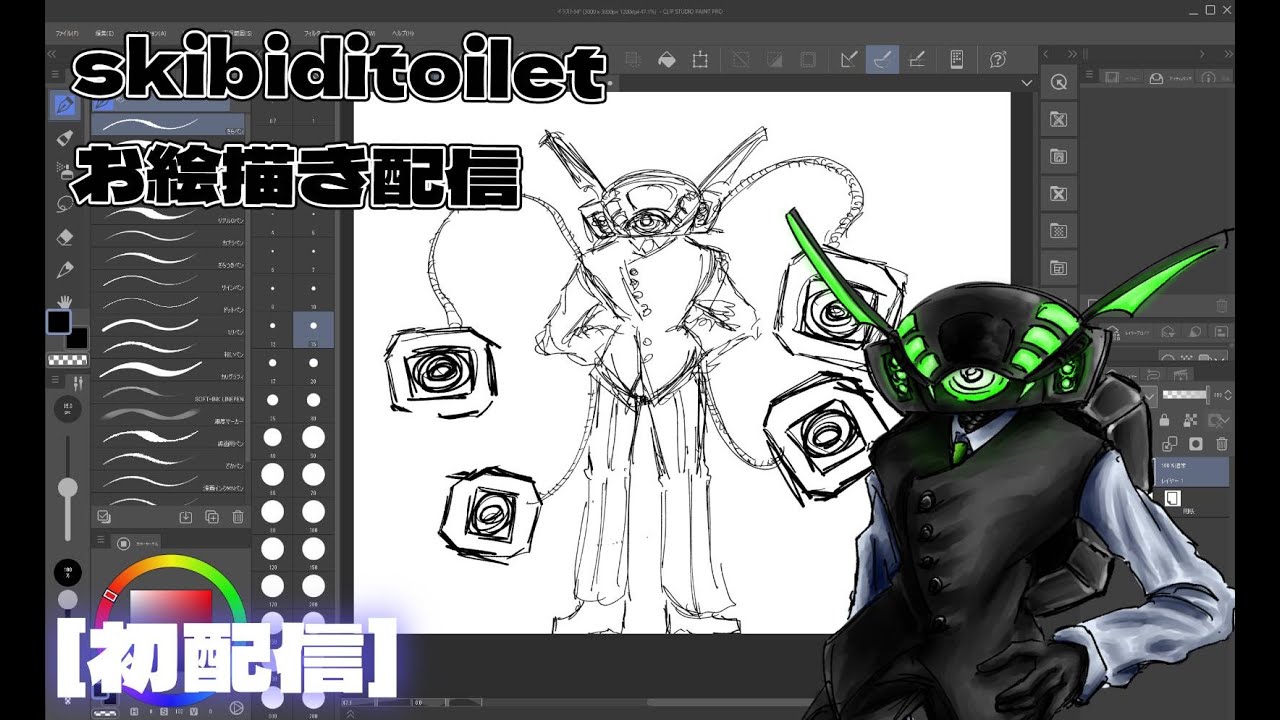Open the ヘルプ(H) menu
The width and height of the screenshot is (1280, 720).
click(x=403, y=32)
